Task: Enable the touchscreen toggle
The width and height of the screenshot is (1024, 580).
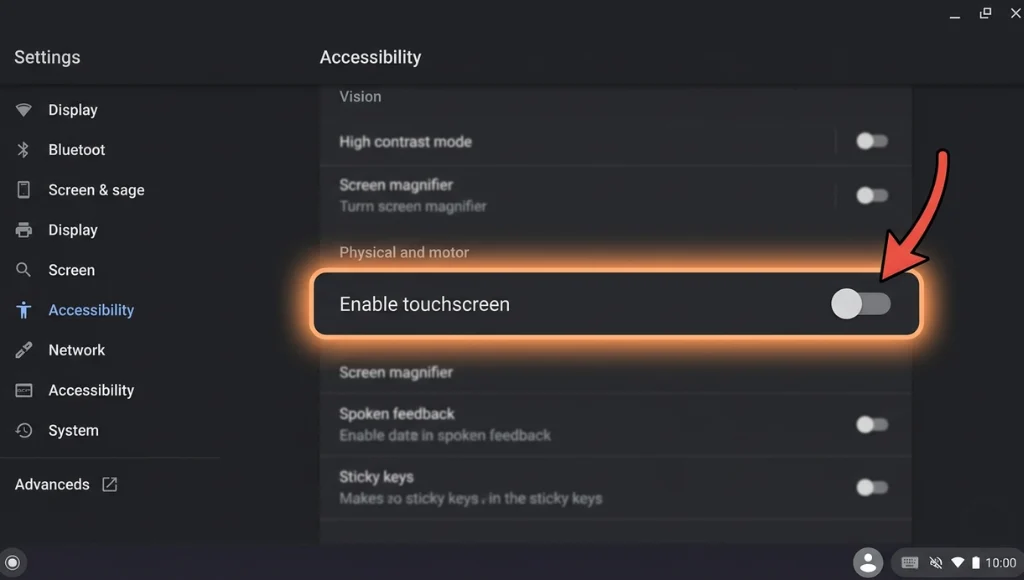Action: click(x=861, y=303)
